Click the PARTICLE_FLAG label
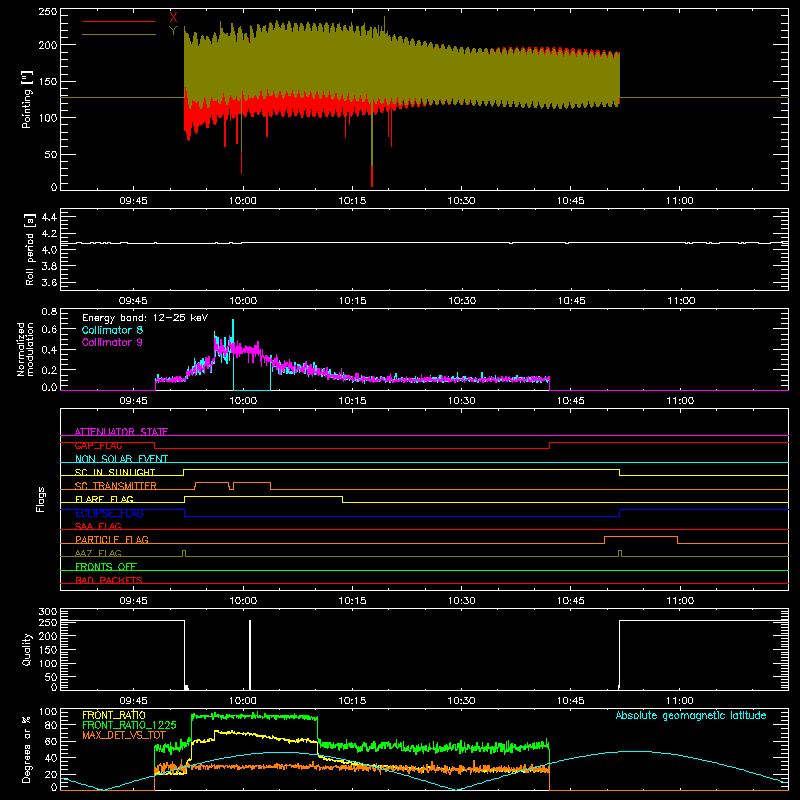 point(112,539)
